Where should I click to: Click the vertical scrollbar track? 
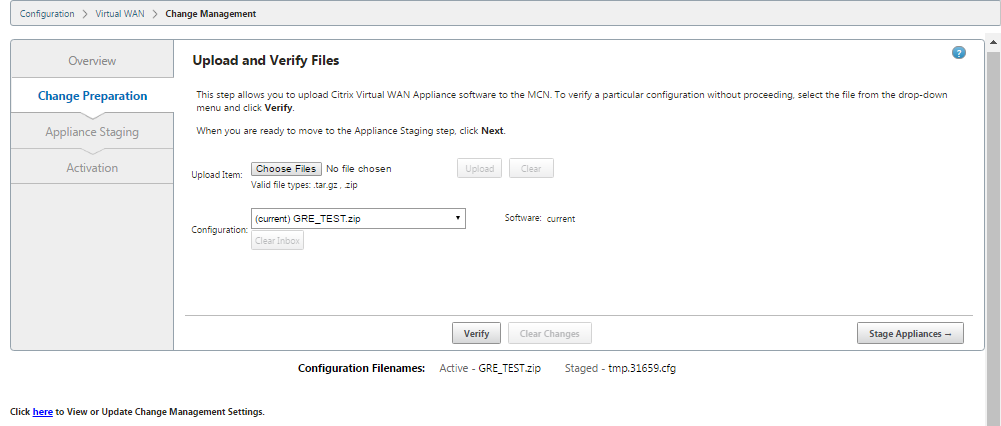(995, 236)
